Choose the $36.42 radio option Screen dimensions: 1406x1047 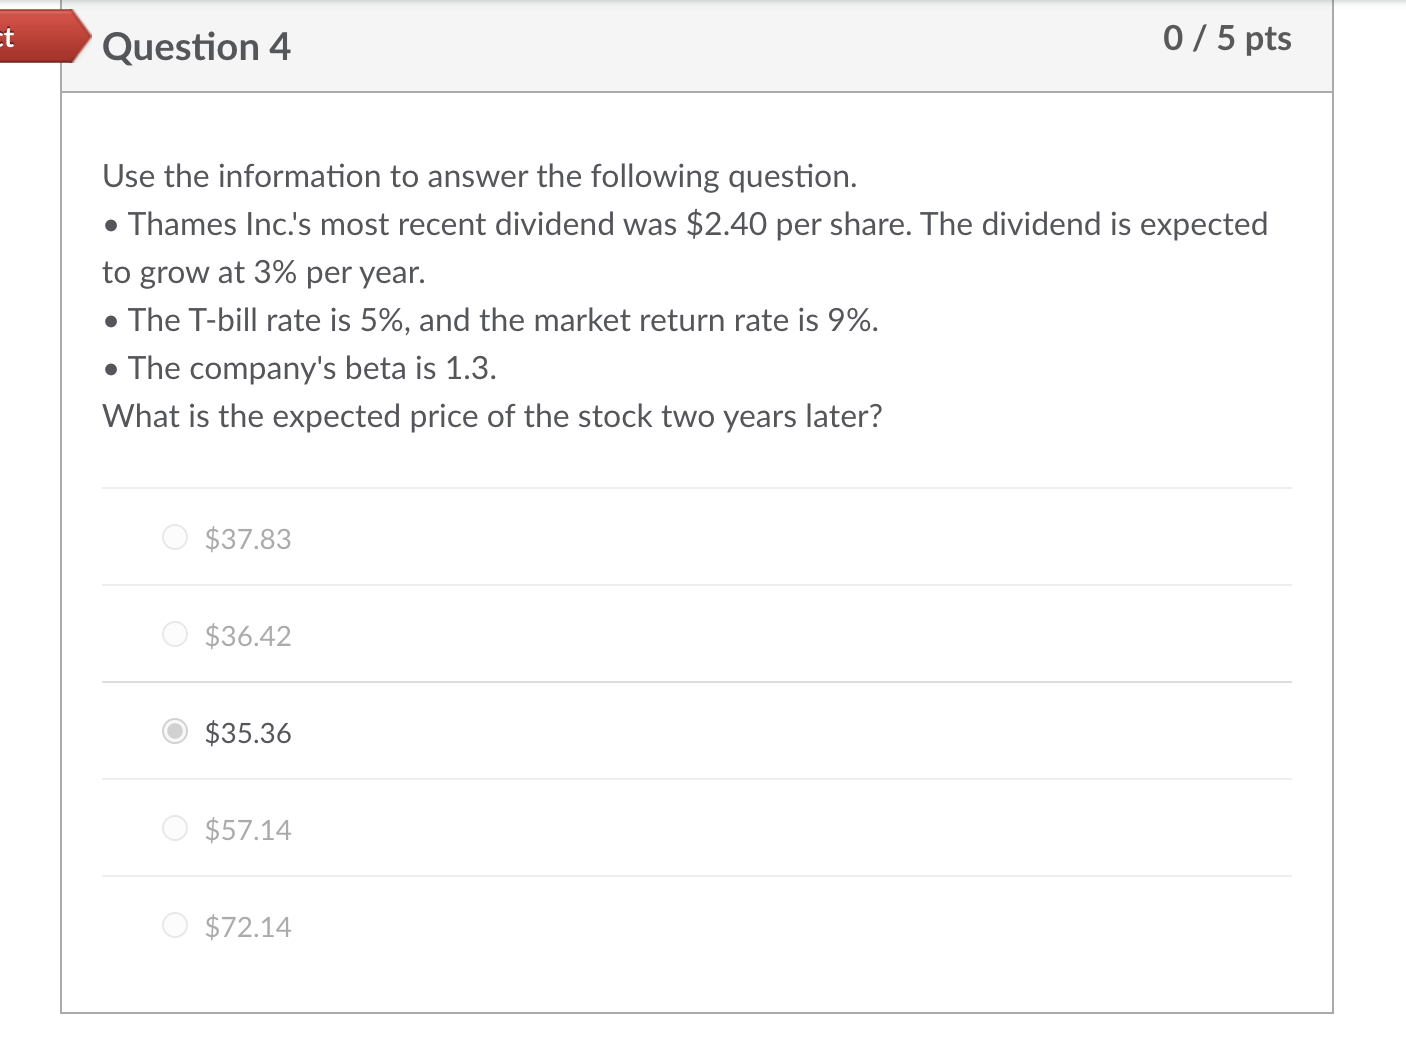175,635
